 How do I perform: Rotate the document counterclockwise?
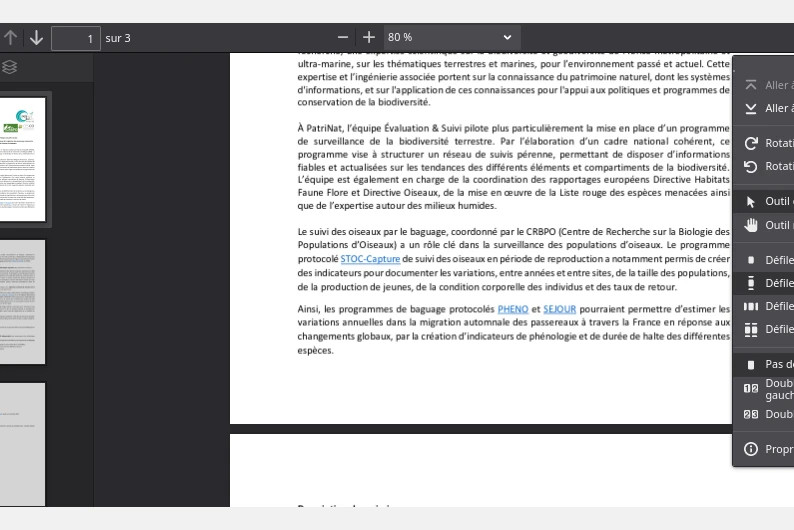(x=765, y=166)
